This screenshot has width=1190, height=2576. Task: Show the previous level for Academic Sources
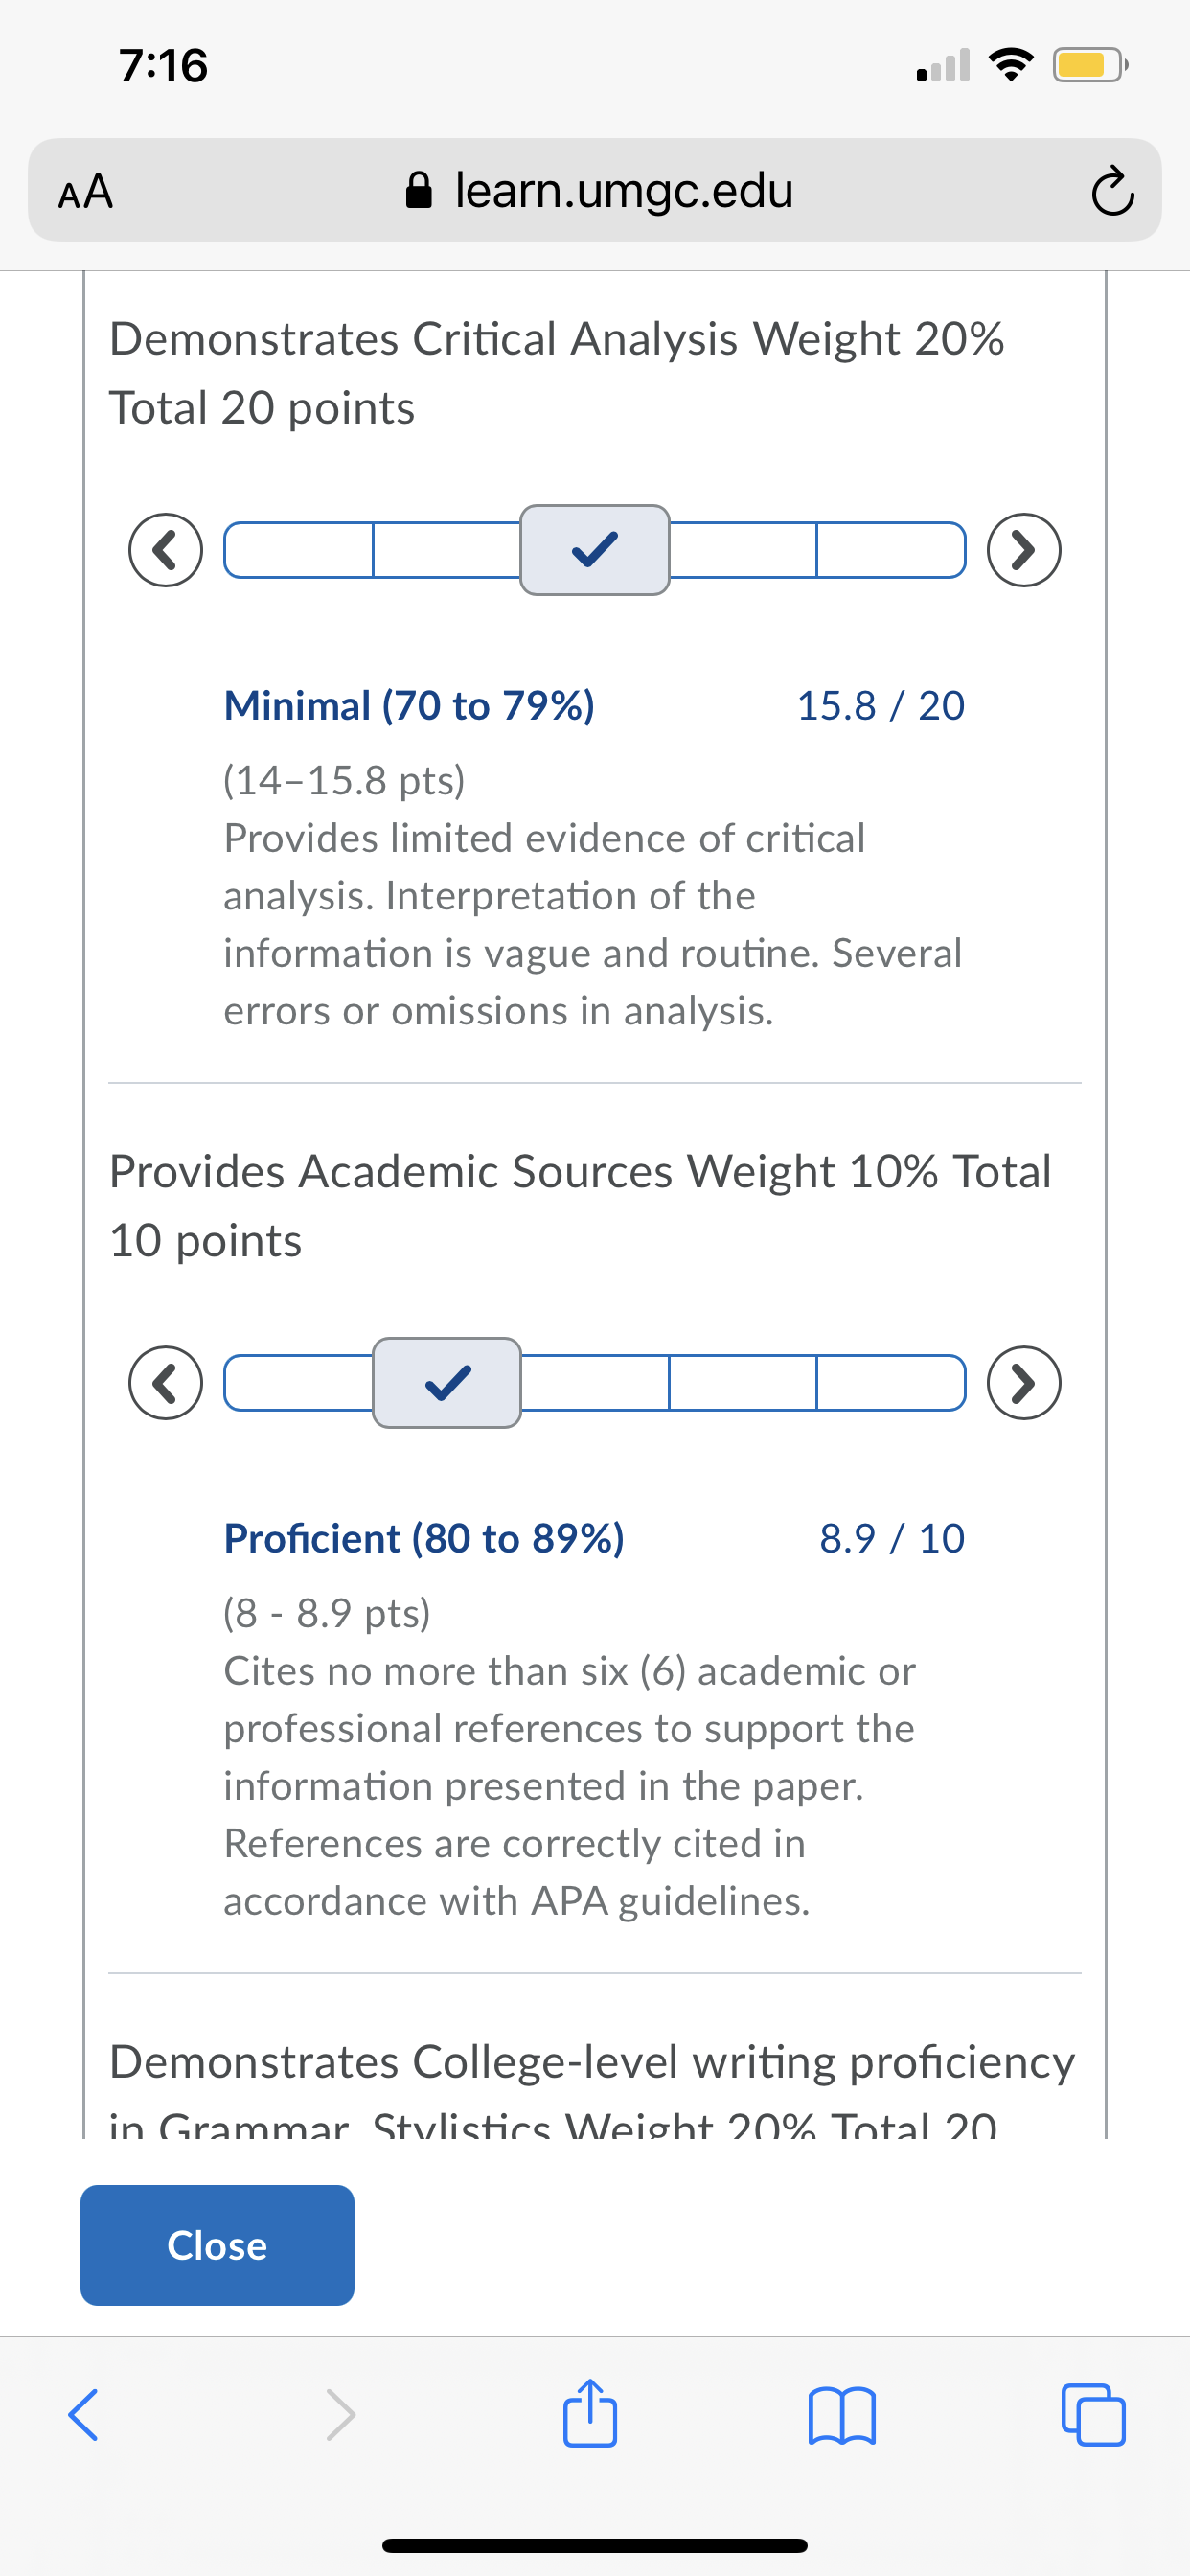pos(166,1383)
